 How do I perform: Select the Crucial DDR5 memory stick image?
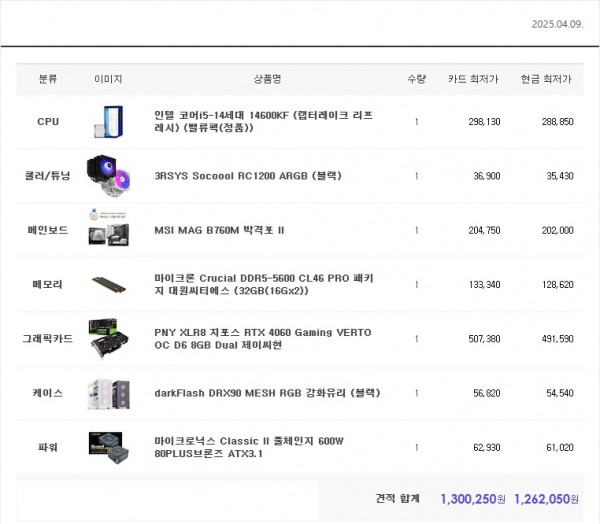(x=108, y=285)
